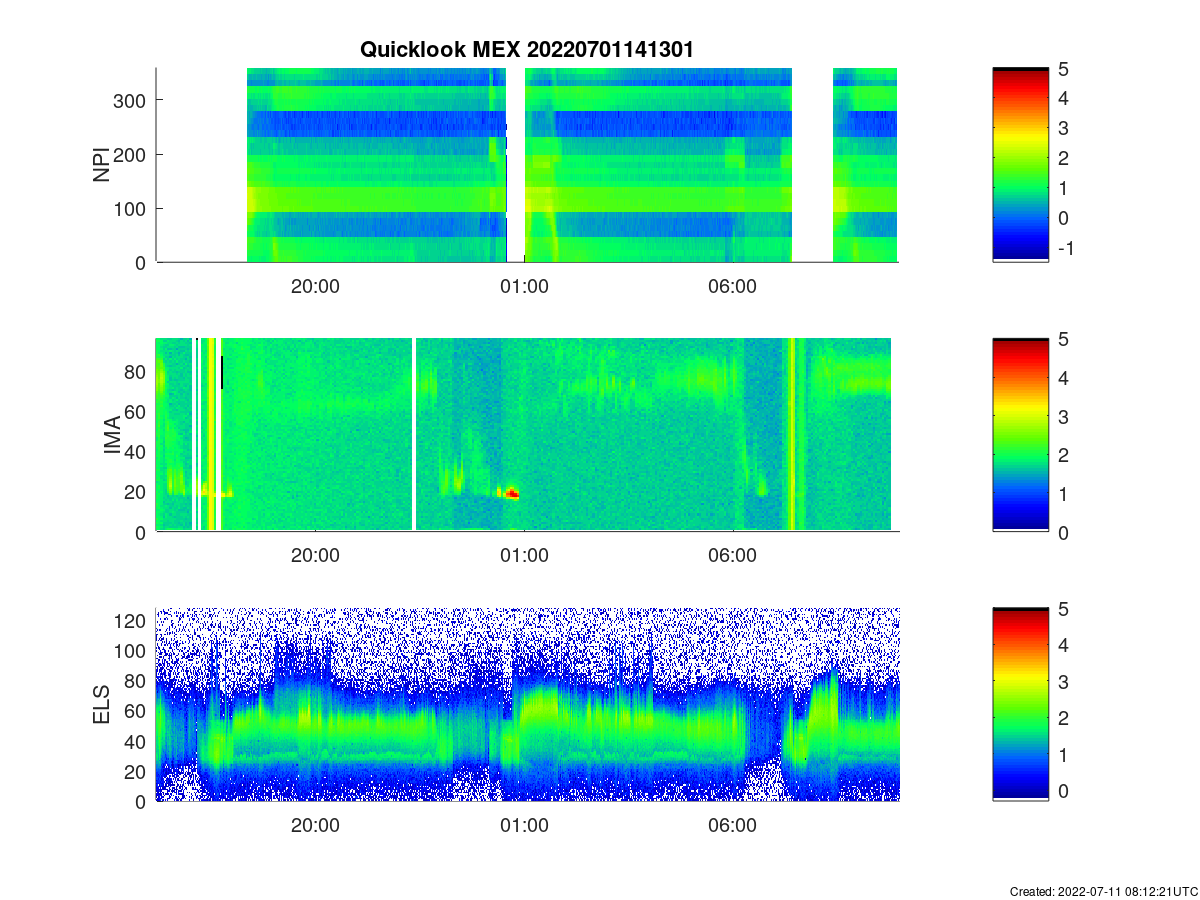The width and height of the screenshot is (1200, 900).
Task: Click the NPI spectrogram colorbar
Action: pos(1021,165)
